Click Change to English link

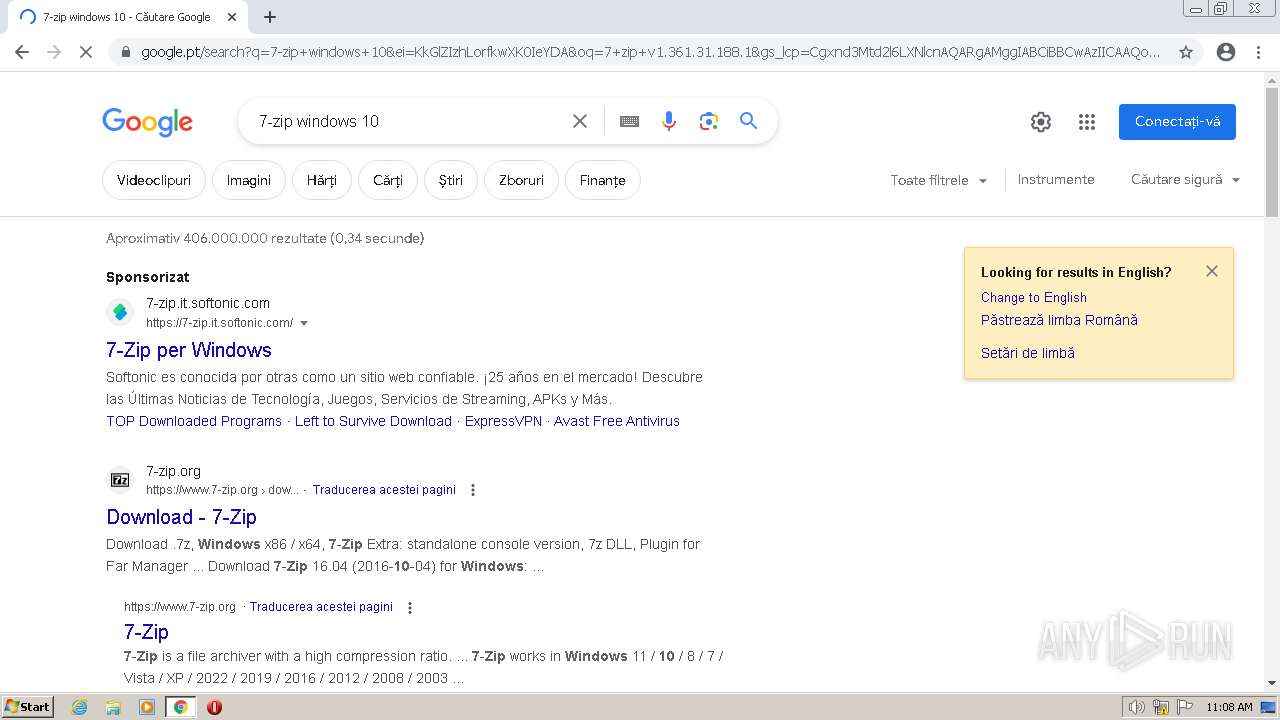point(1034,297)
